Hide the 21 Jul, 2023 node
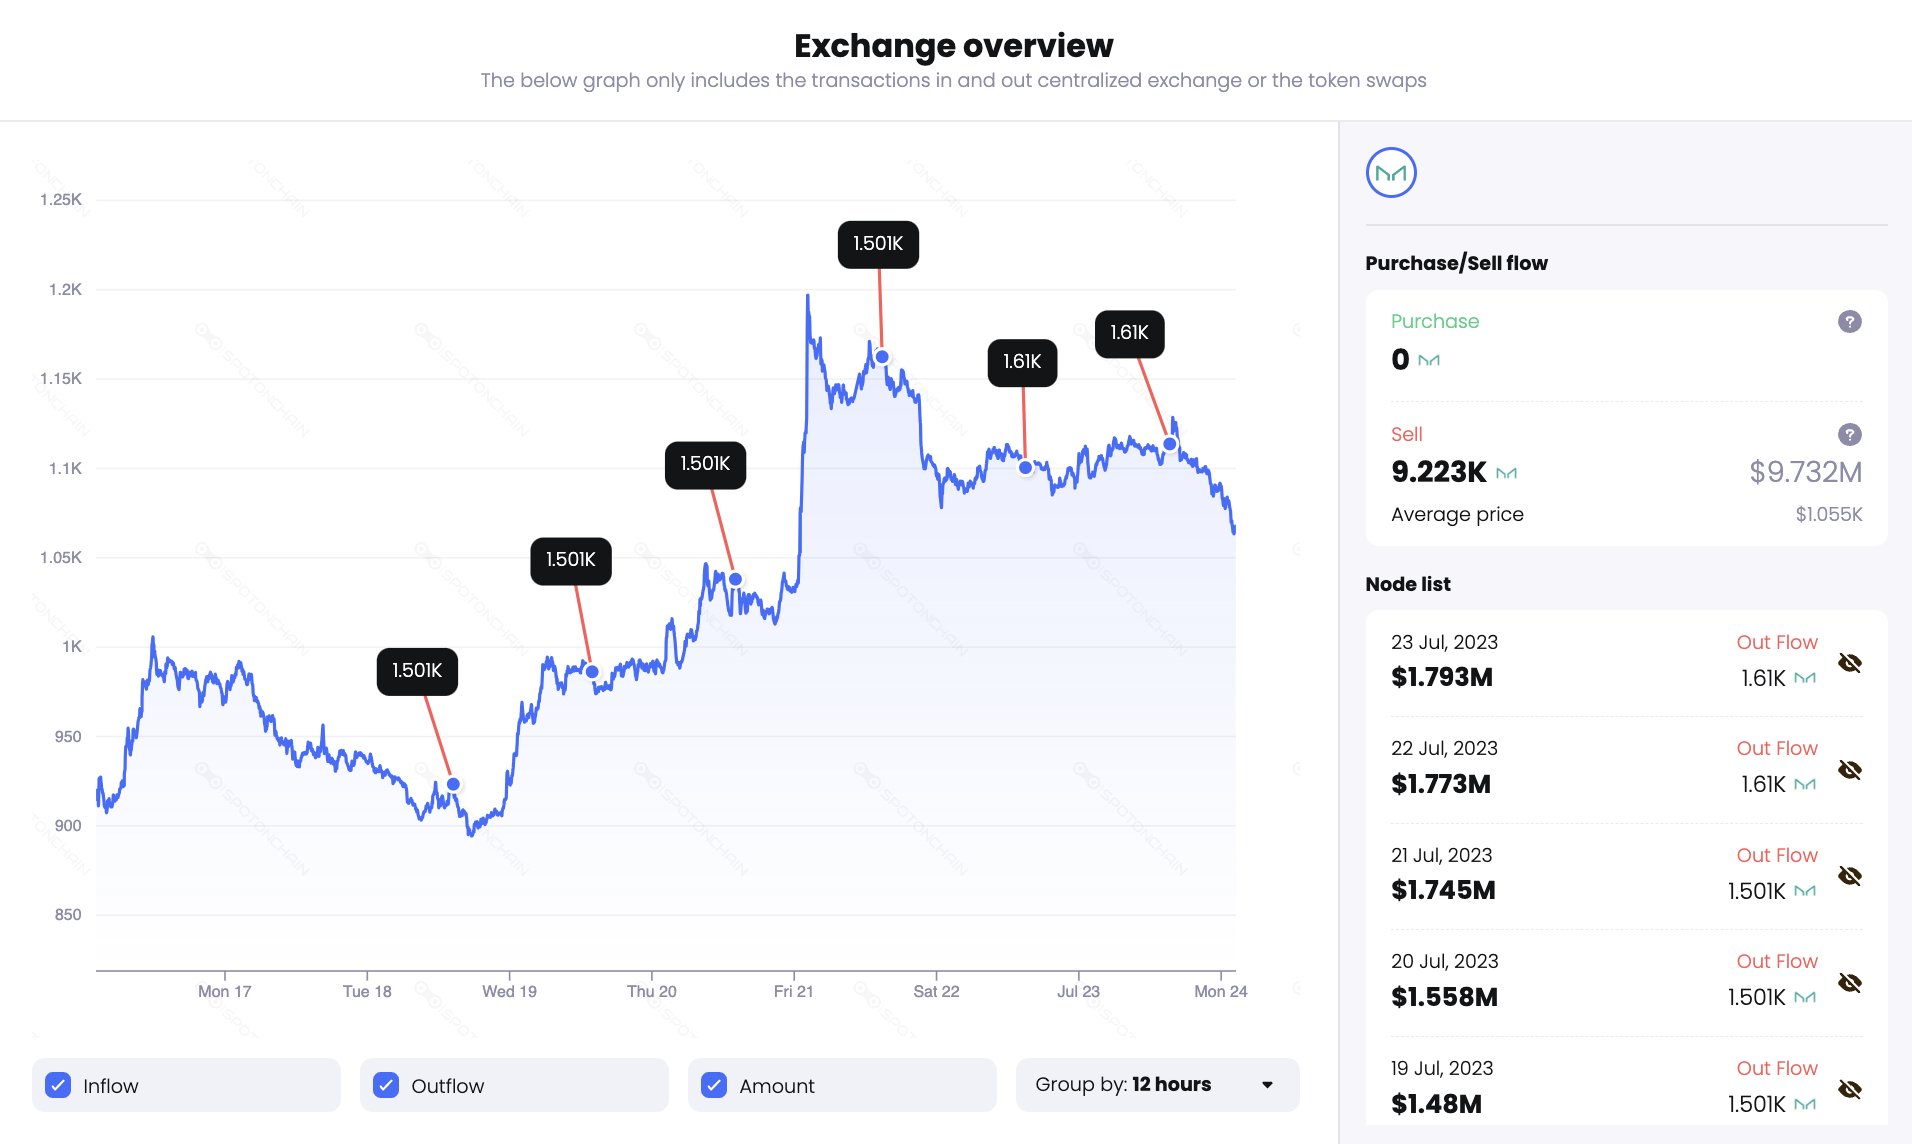Image resolution: width=1912 pixels, height=1144 pixels. coord(1850,876)
